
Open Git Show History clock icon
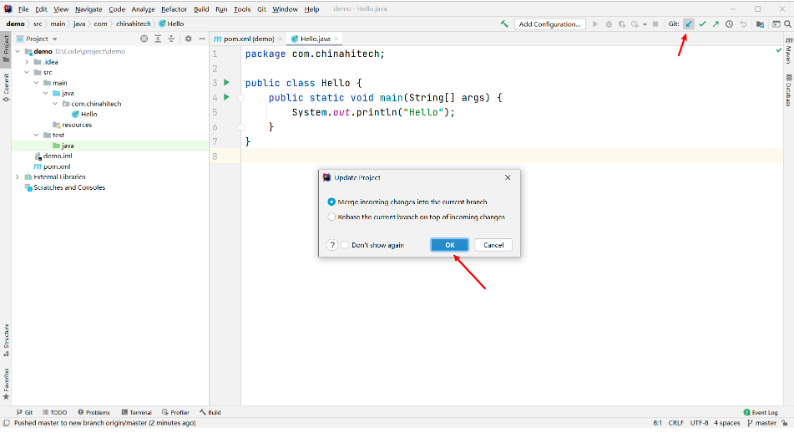(729, 24)
